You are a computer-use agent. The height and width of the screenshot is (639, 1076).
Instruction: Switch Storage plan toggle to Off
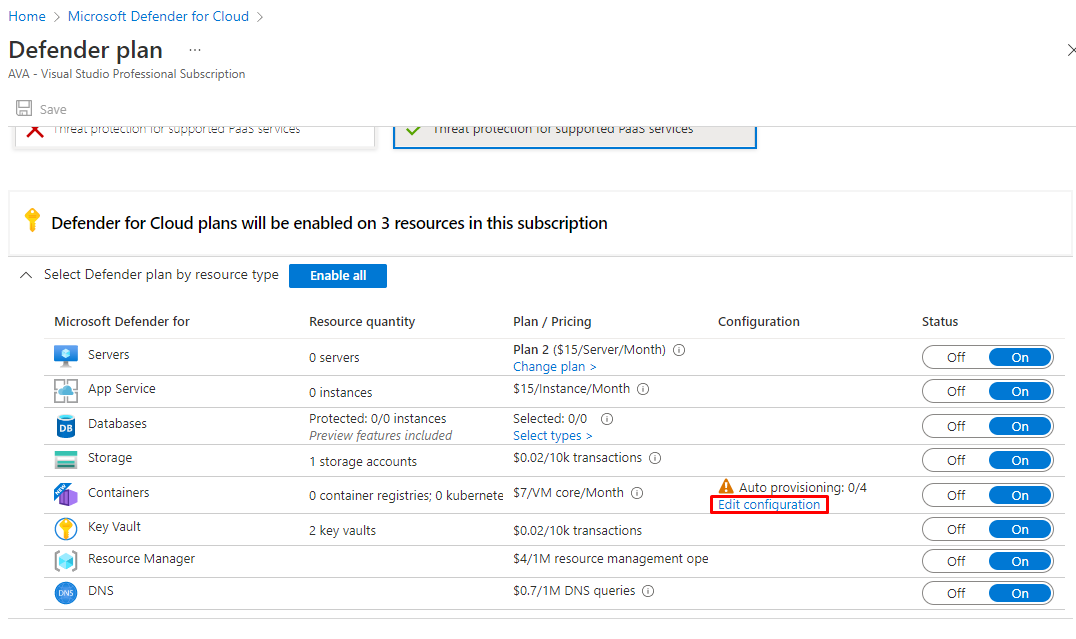tap(956, 461)
